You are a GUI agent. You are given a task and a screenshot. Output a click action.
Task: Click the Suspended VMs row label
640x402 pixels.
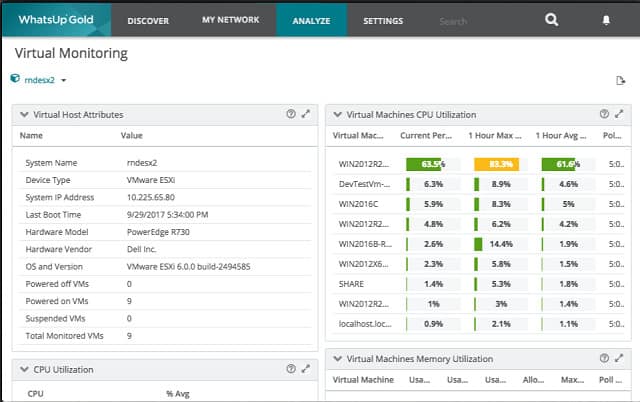tap(55, 319)
